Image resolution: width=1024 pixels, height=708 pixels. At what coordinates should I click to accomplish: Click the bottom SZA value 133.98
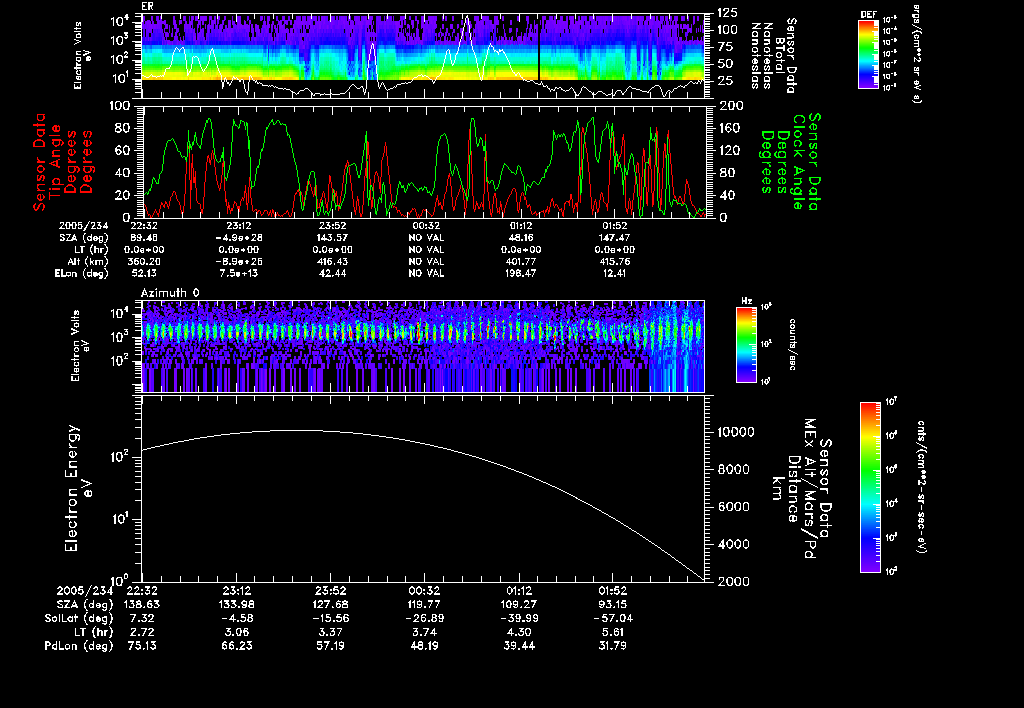pos(236,604)
